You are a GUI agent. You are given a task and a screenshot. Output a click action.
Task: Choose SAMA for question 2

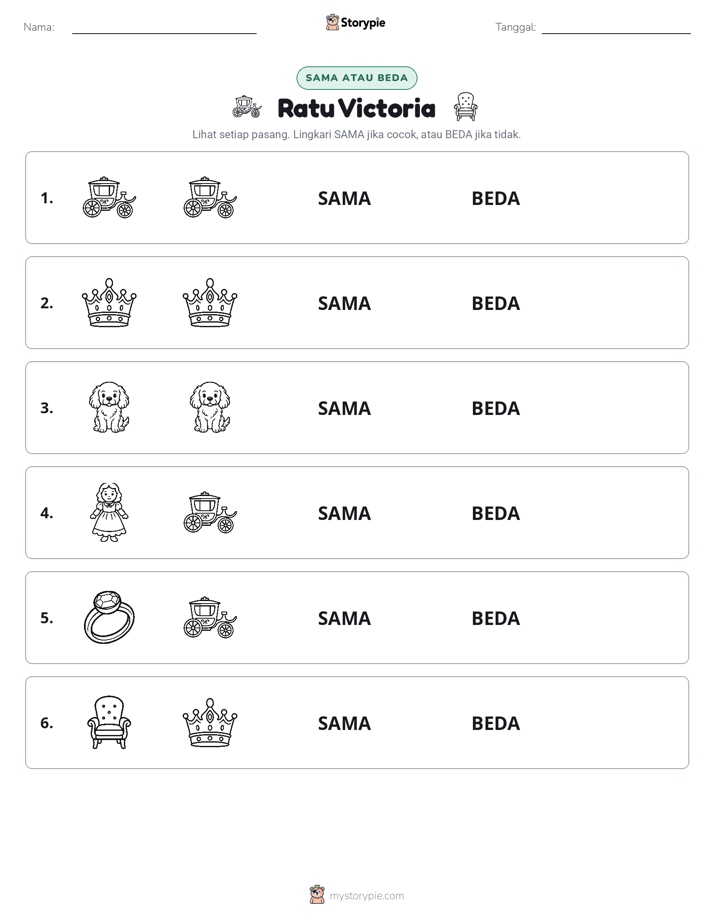point(345,303)
